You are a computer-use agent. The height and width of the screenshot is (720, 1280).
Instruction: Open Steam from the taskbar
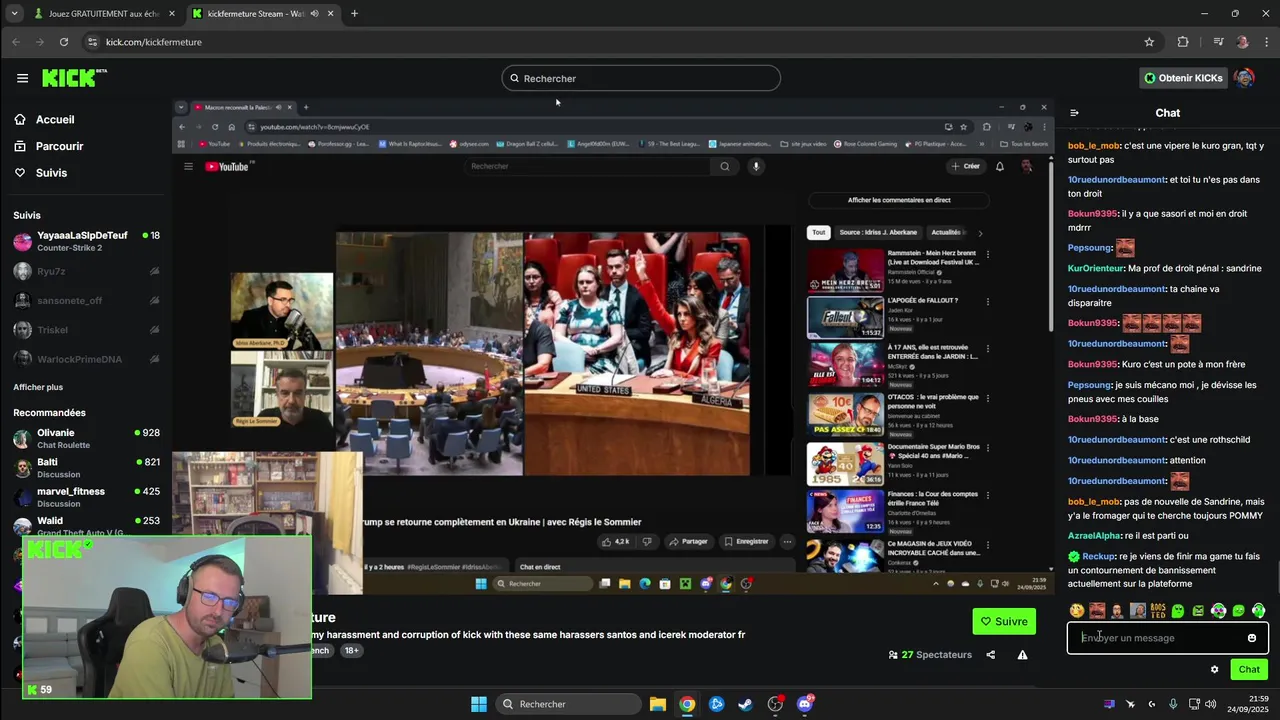pyautogui.click(x=746, y=704)
